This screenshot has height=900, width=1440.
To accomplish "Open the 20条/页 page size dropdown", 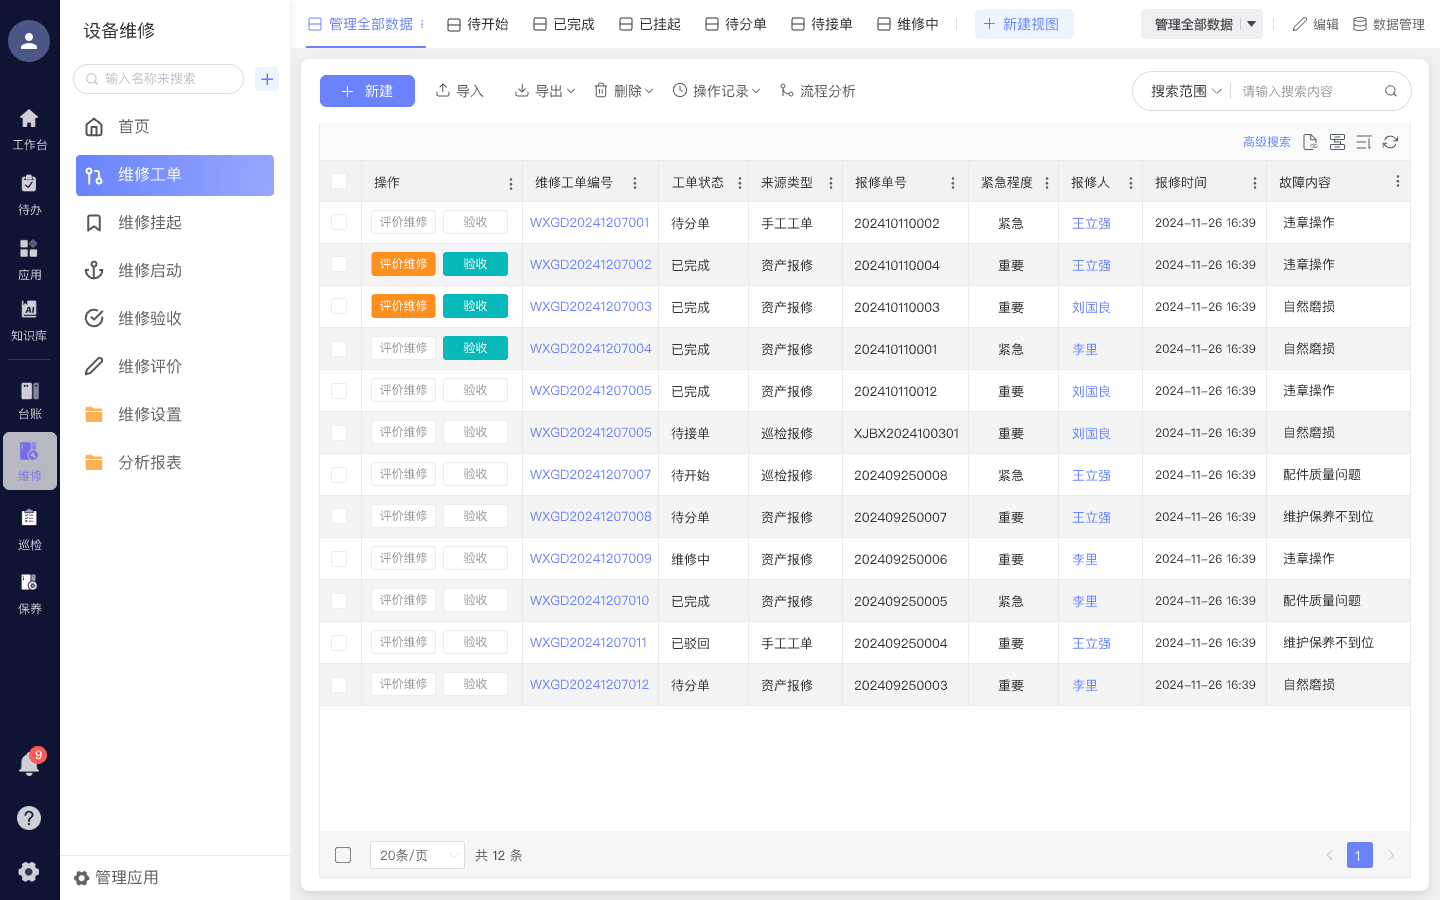I will 417,855.
